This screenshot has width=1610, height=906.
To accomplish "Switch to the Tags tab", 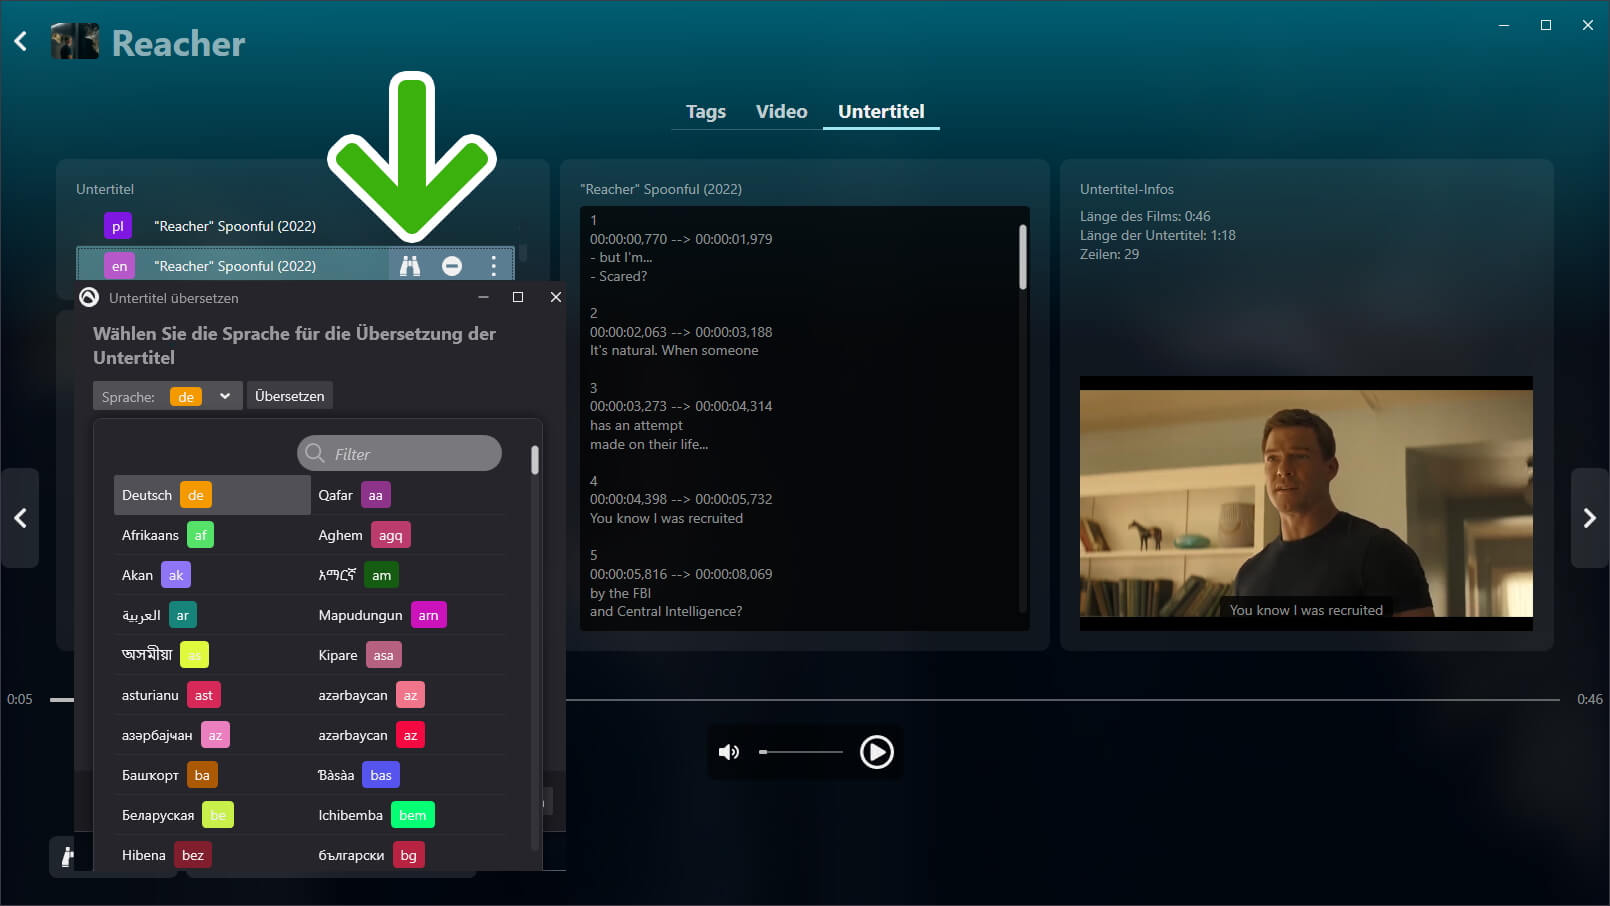I will tap(705, 112).
